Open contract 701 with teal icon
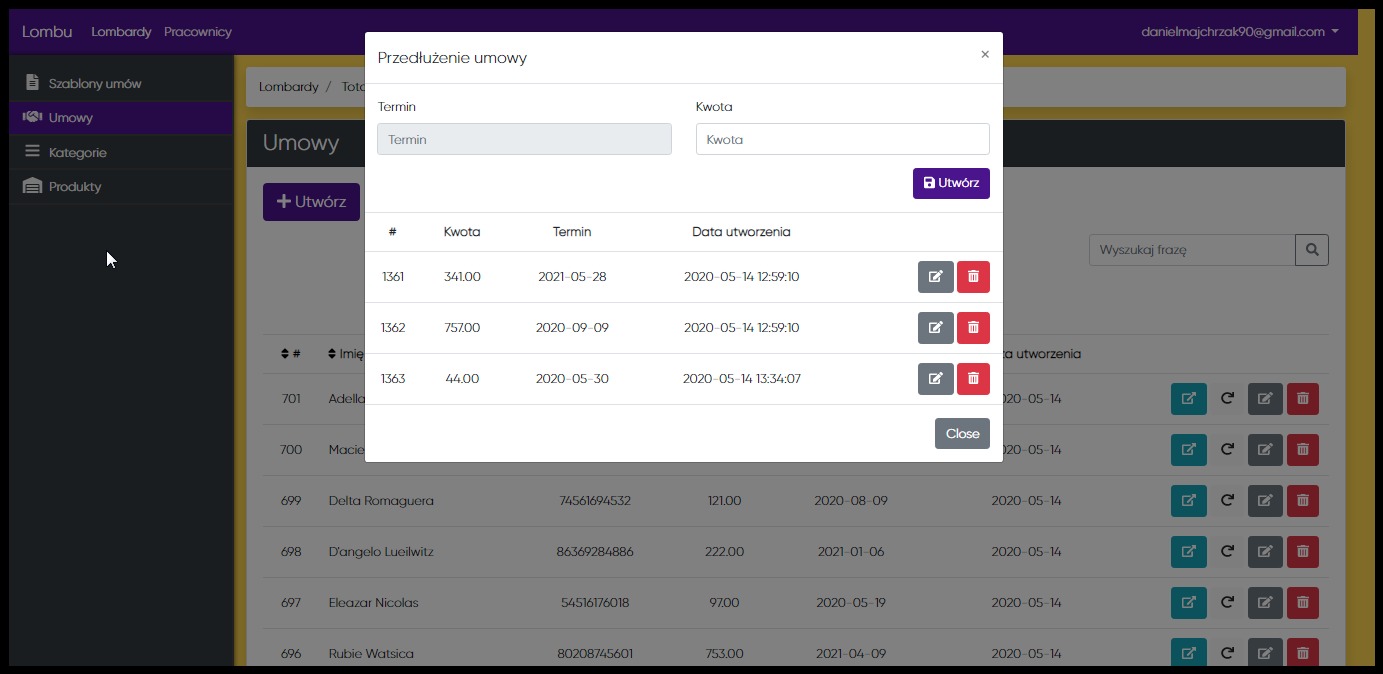The image size is (1383, 674). pyautogui.click(x=1188, y=399)
